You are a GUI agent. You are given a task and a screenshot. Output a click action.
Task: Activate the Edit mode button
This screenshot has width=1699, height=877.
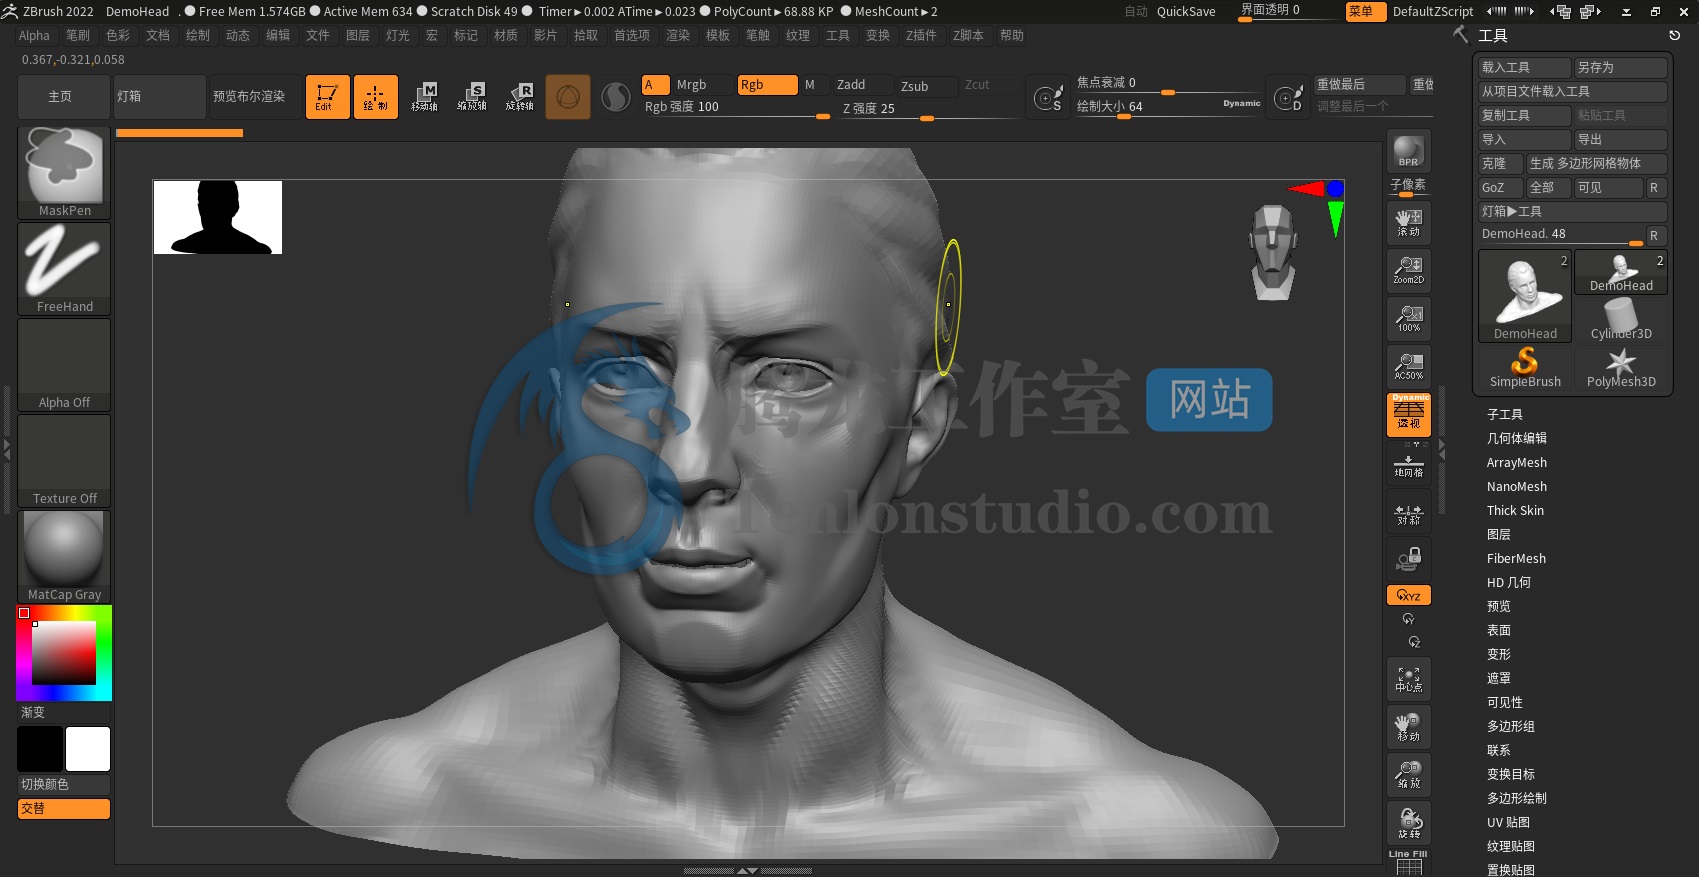[x=327, y=97]
